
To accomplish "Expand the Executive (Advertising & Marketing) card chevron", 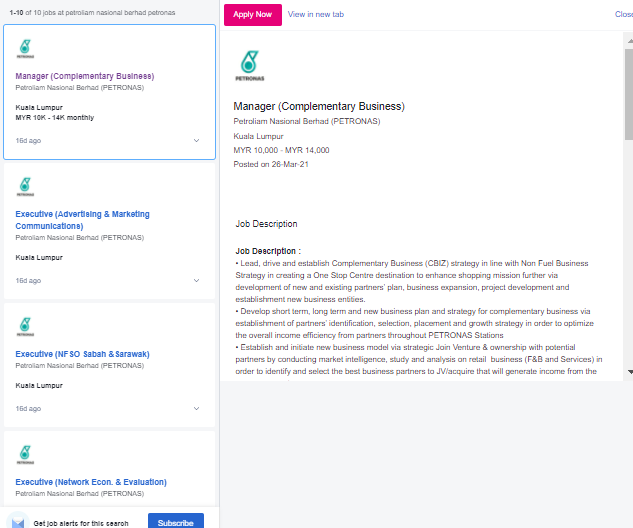I will 196,281.
